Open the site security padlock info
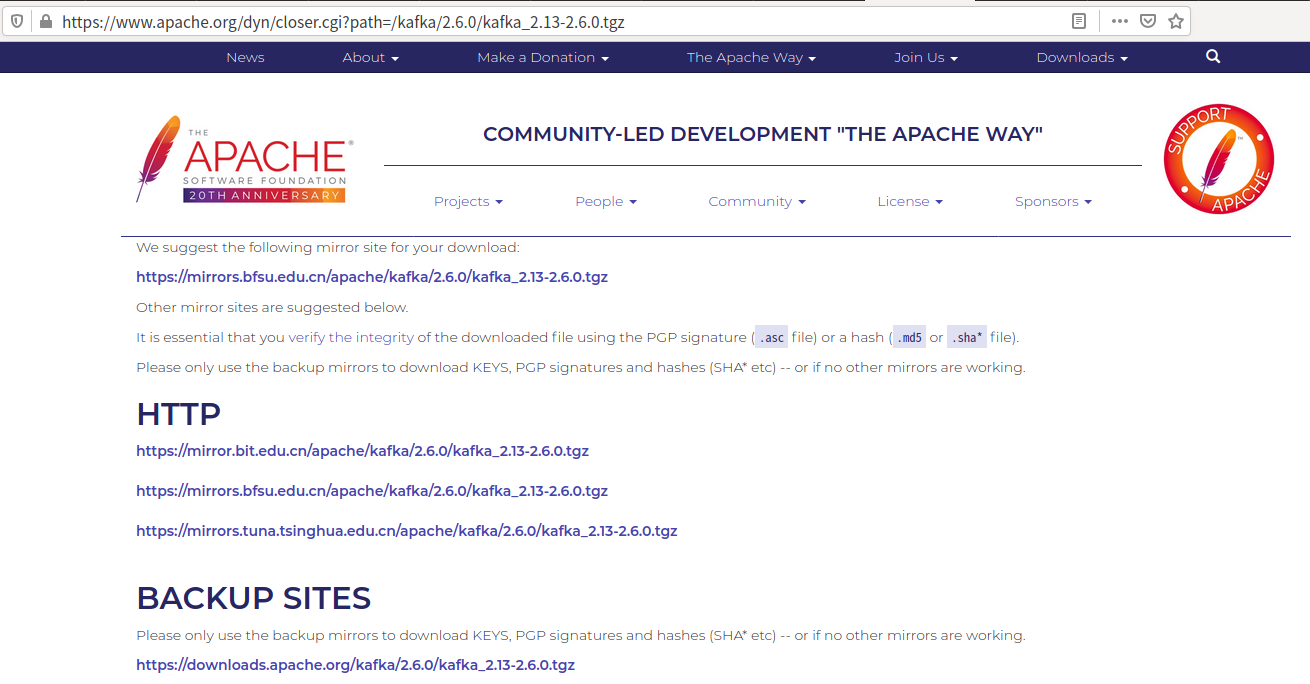The height and width of the screenshot is (684, 1310). 45,21
